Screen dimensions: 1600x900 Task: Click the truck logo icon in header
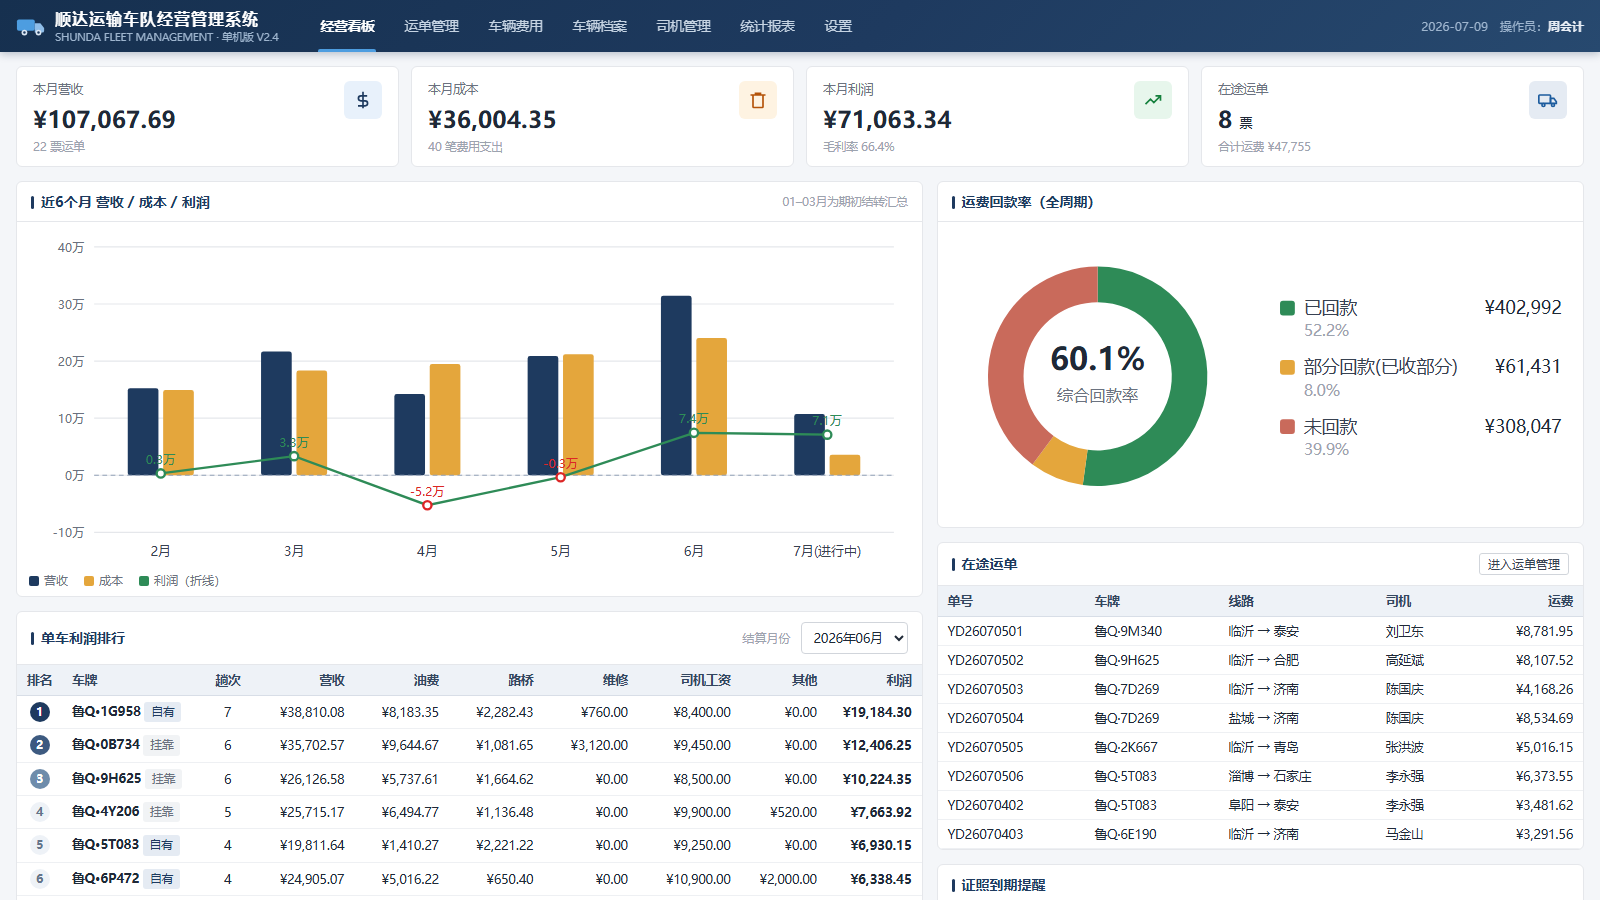point(31,27)
